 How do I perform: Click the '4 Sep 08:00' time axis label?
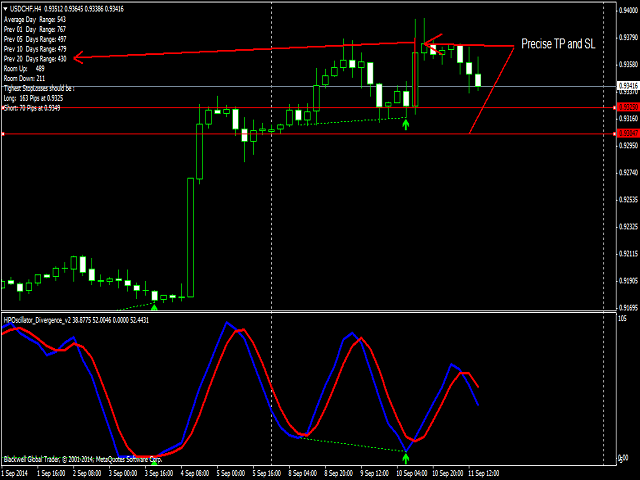(x=195, y=473)
